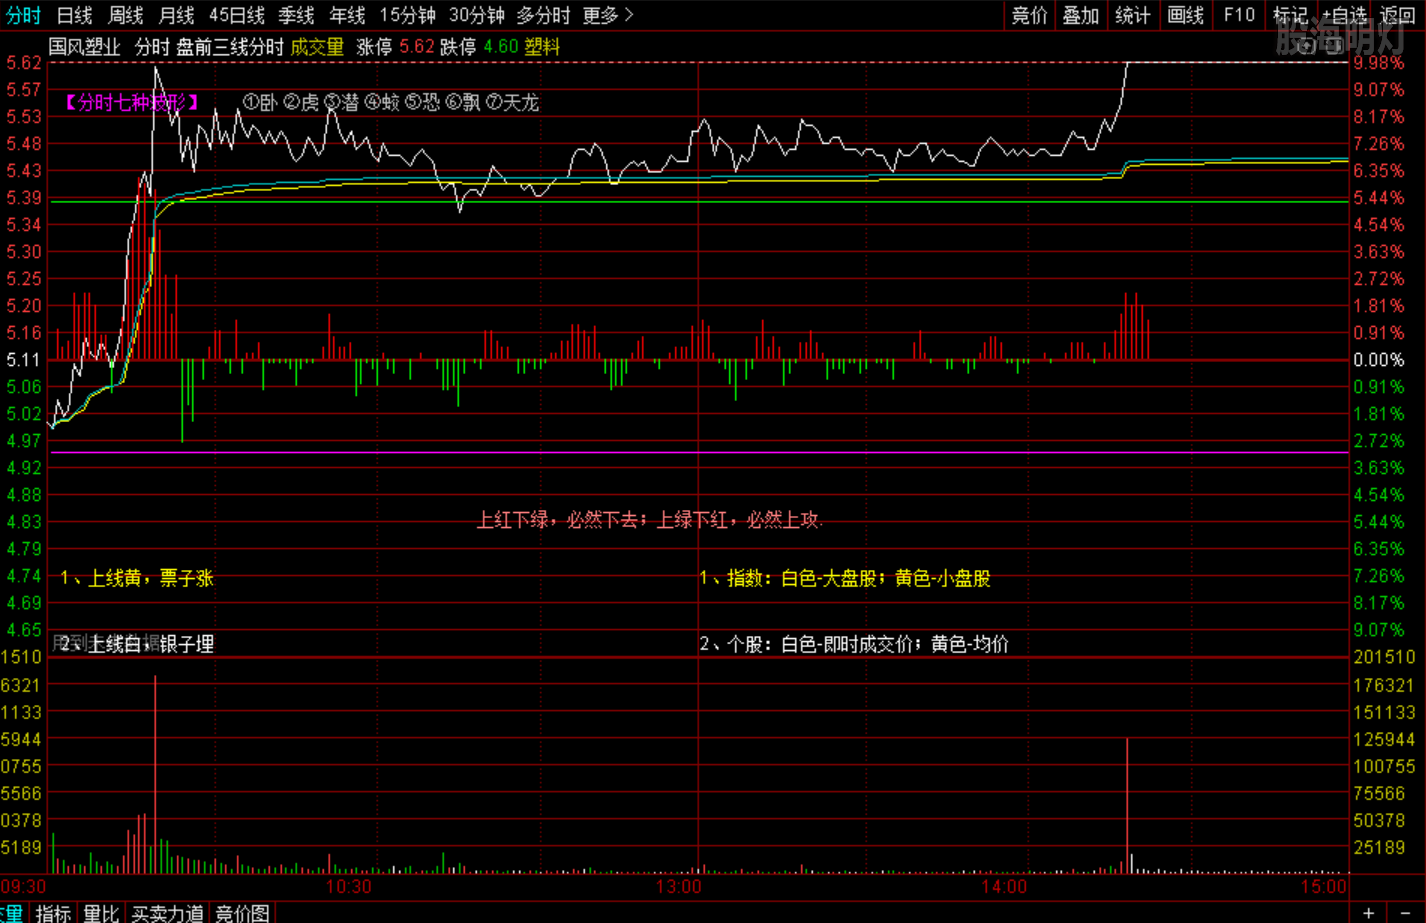Click the 201510 volume scale label
This screenshot has width=1426, height=923.
click(x=1384, y=657)
